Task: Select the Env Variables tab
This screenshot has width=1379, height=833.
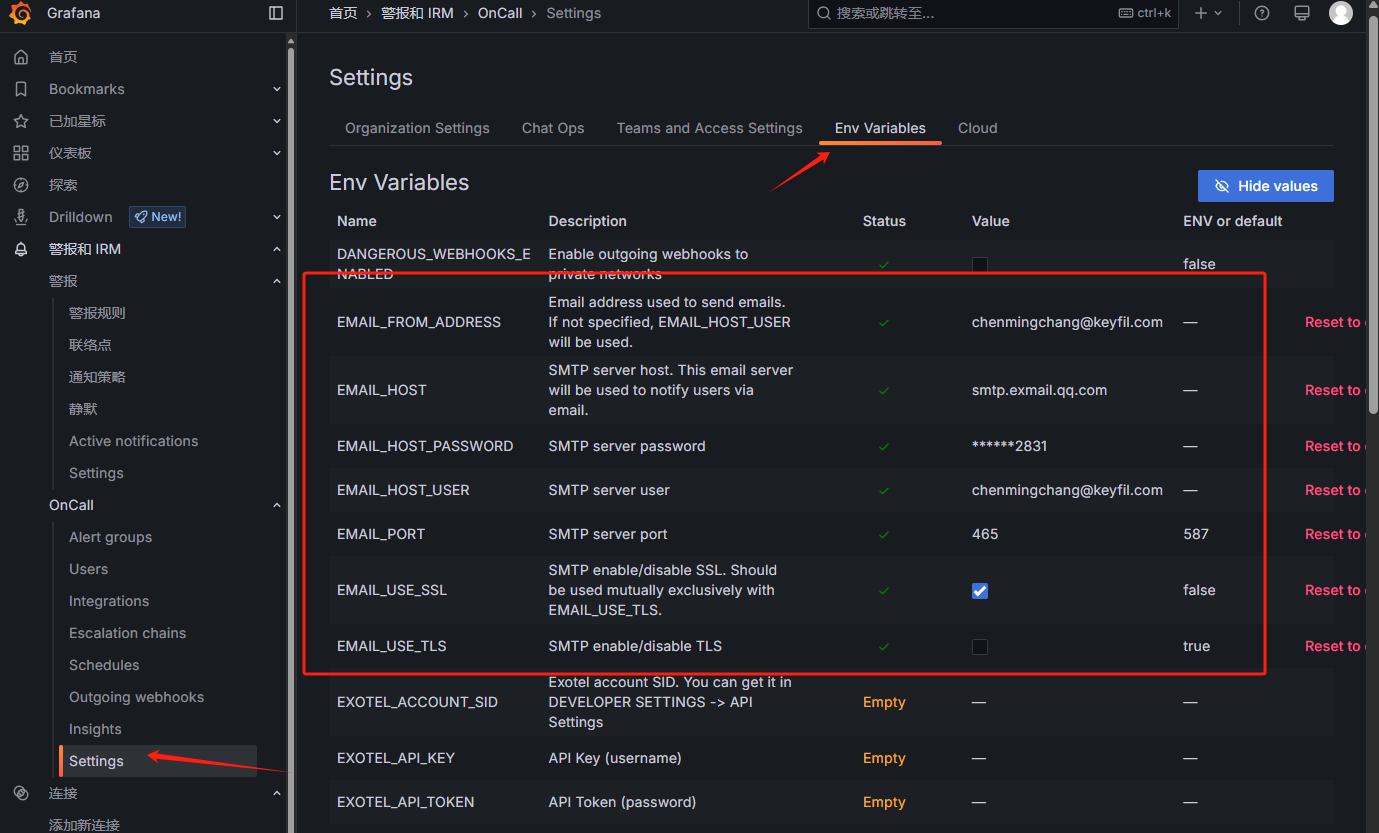Action: (x=880, y=128)
